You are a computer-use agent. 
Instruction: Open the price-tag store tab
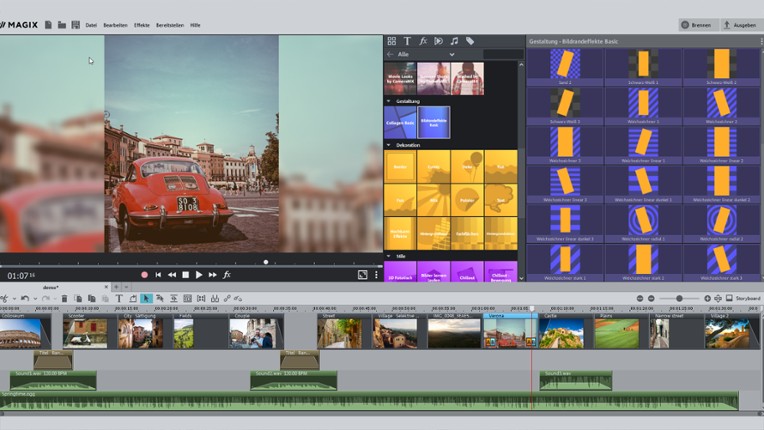coord(470,41)
